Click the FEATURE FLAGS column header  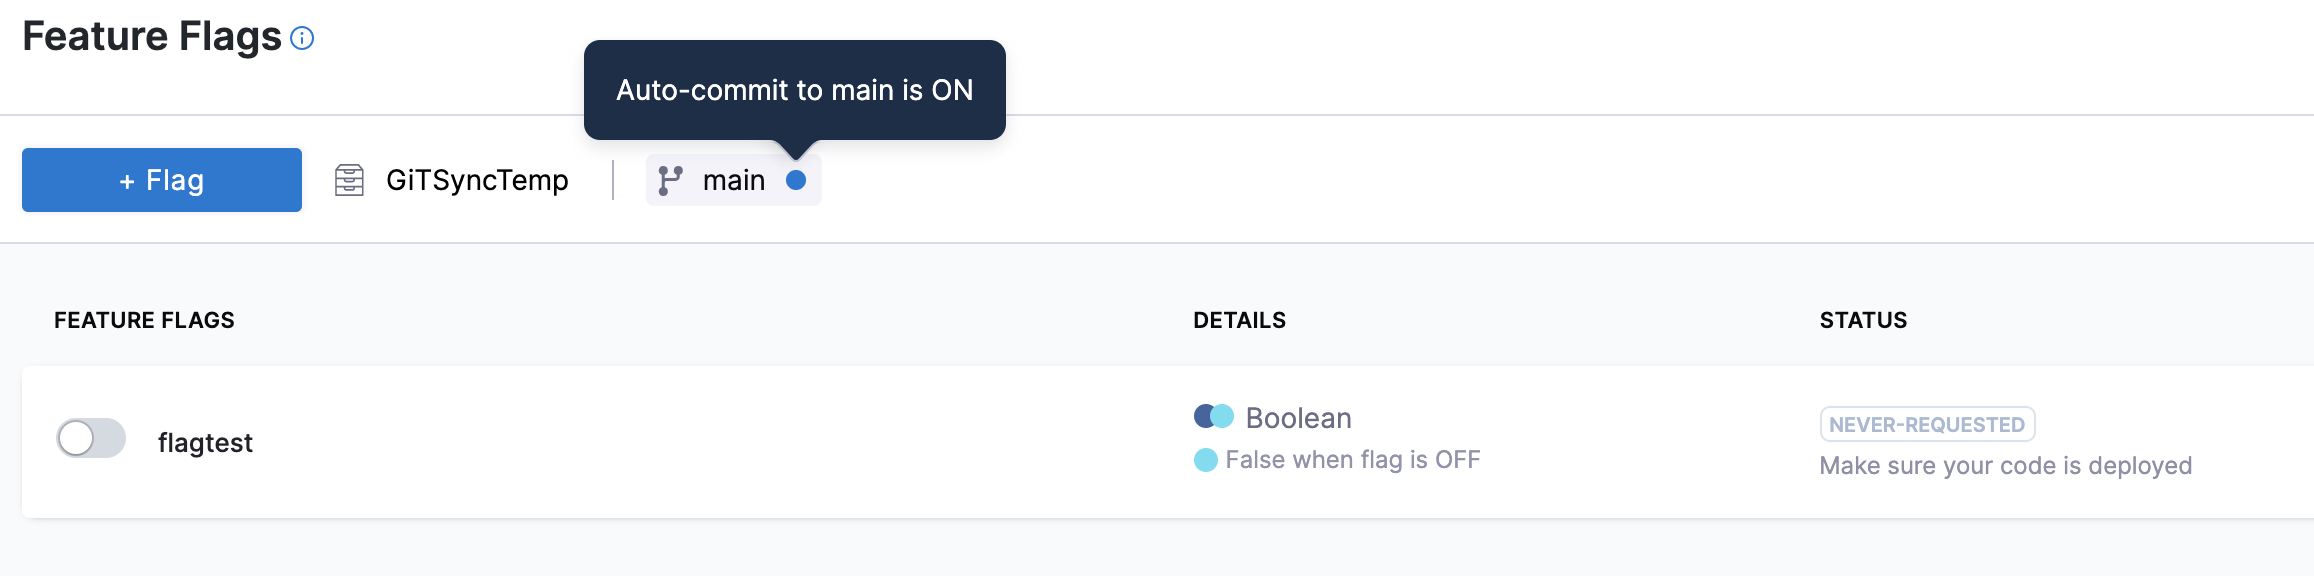(x=144, y=320)
